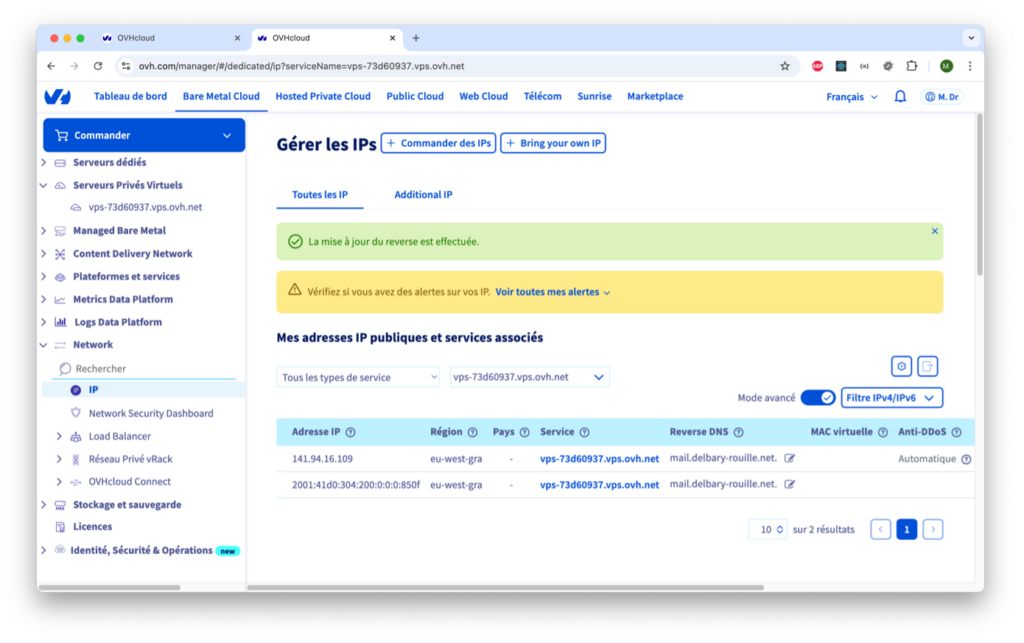Select page 1 in pagination
The image size is (1024, 643).
[906, 529]
